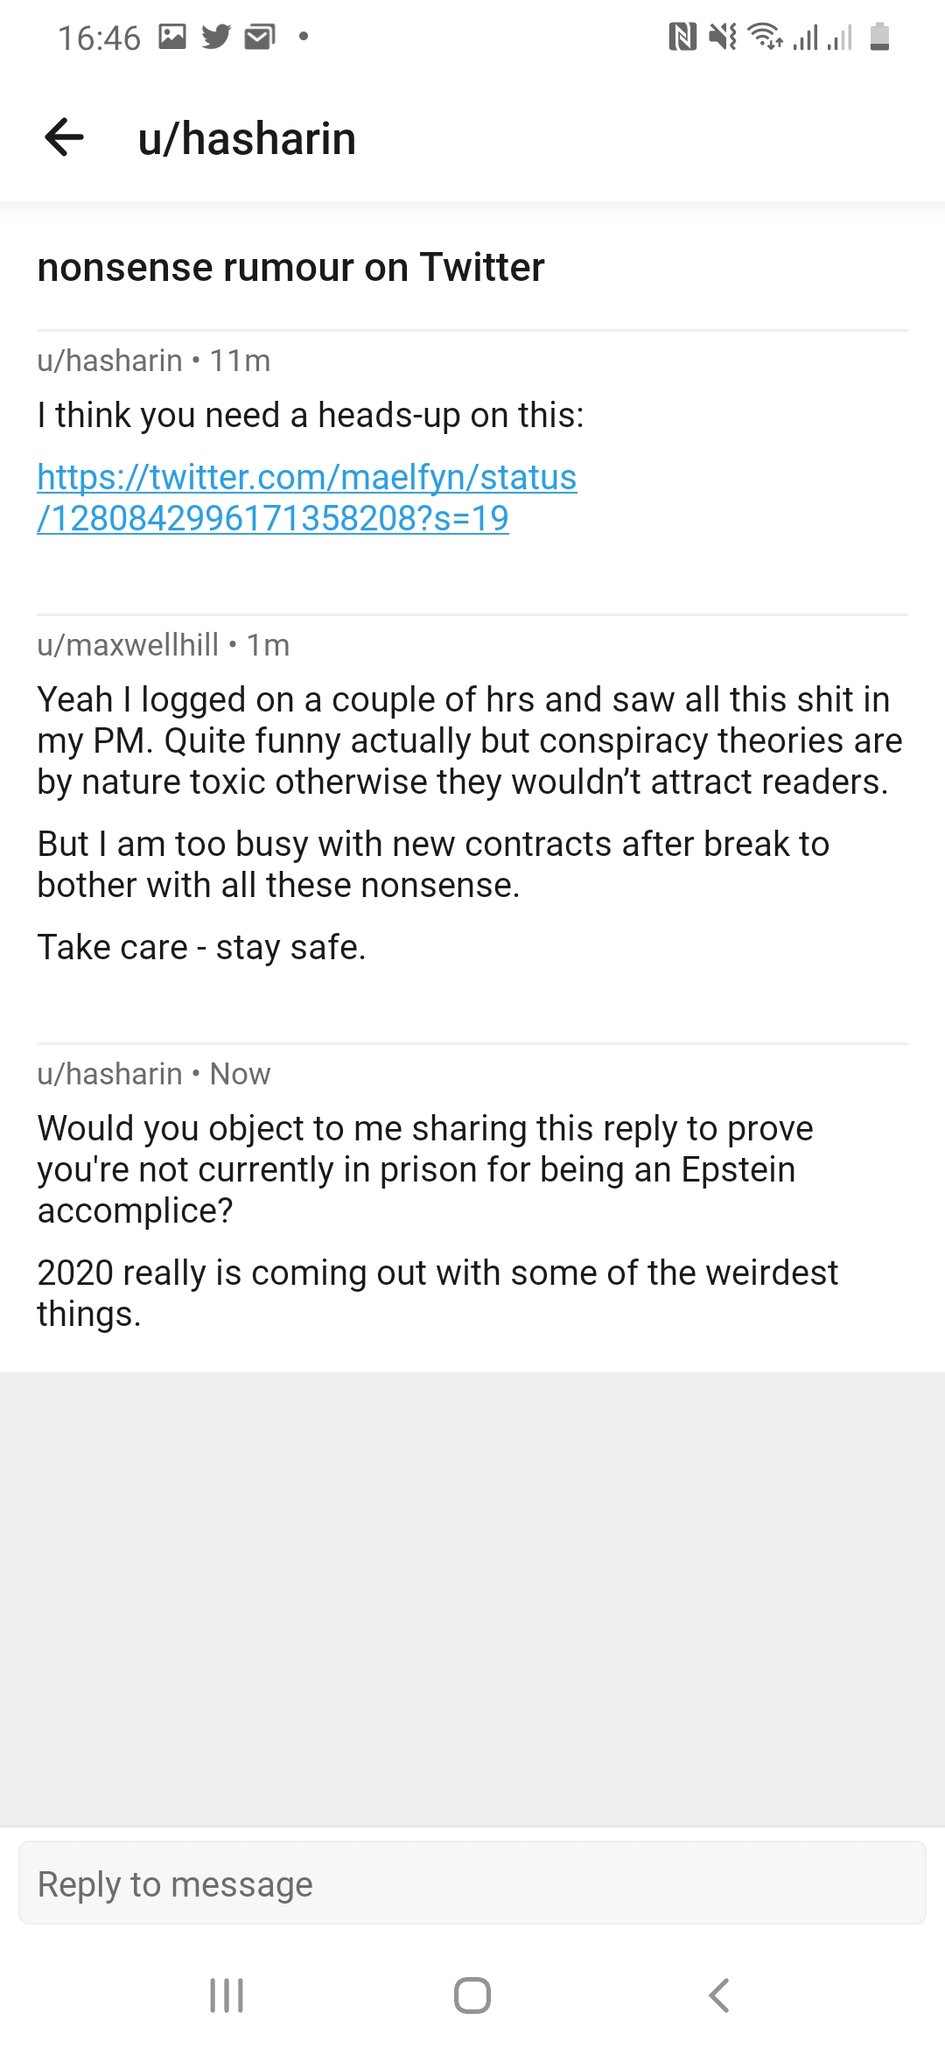This screenshot has width=945, height=2048.
Task: Tap the Wi-Fi status icon
Action: point(765,38)
